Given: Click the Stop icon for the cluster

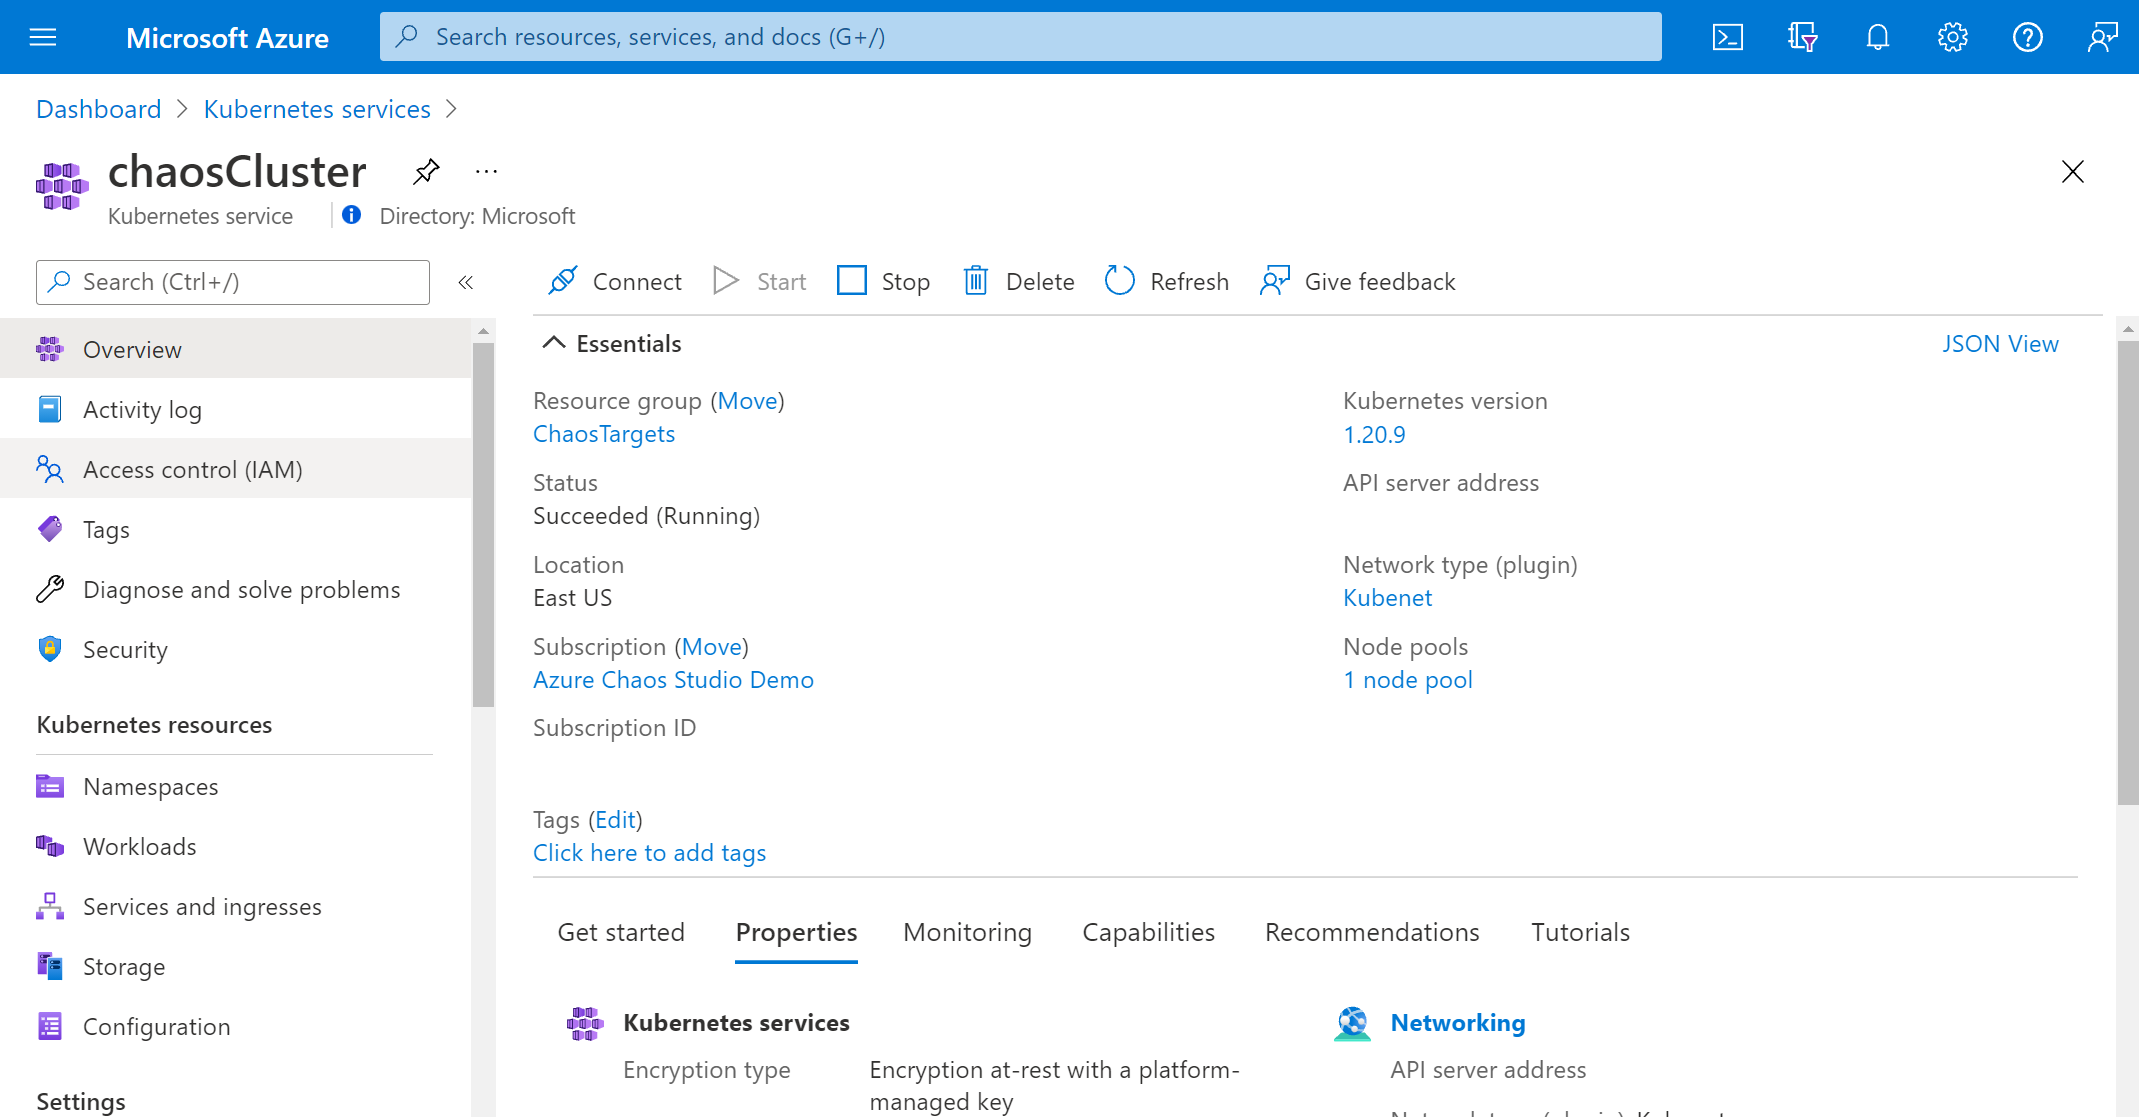Looking at the screenshot, I should [x=850, y=280].
